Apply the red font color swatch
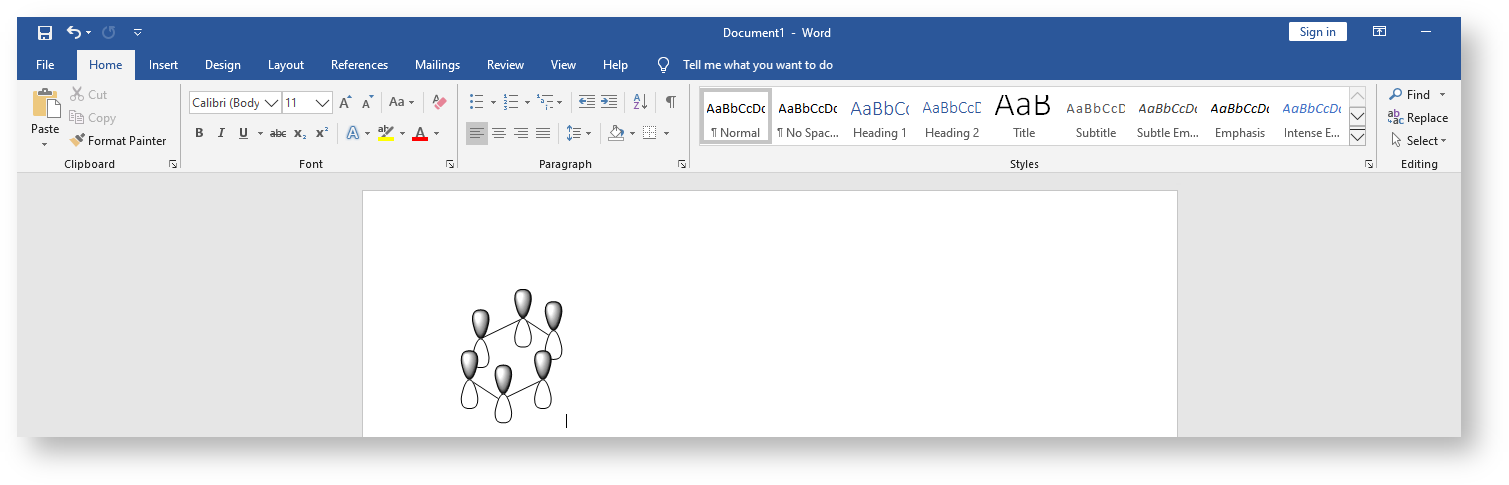1509x485 pixels. click(420, 133)
